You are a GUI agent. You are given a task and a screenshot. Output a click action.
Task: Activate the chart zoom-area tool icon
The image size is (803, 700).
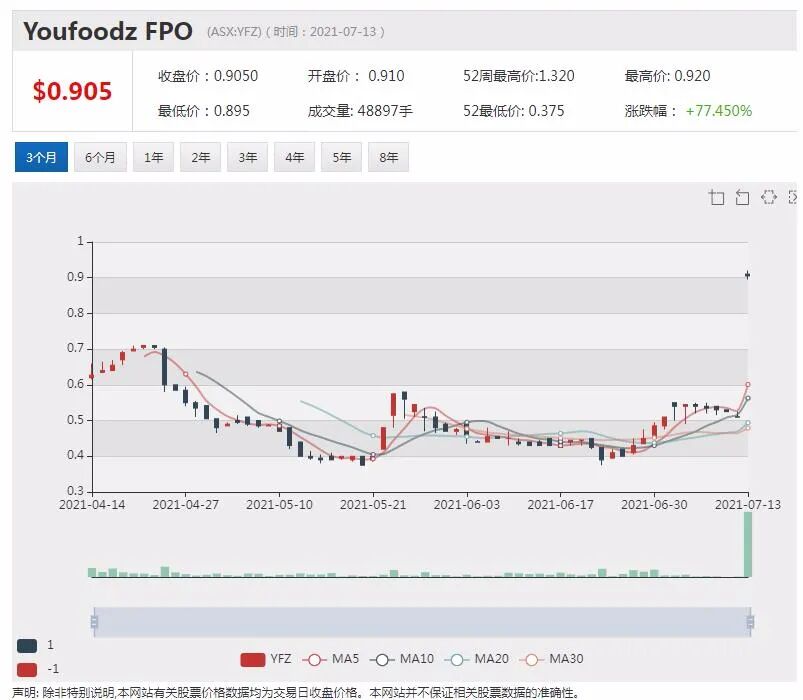point(716,197)
